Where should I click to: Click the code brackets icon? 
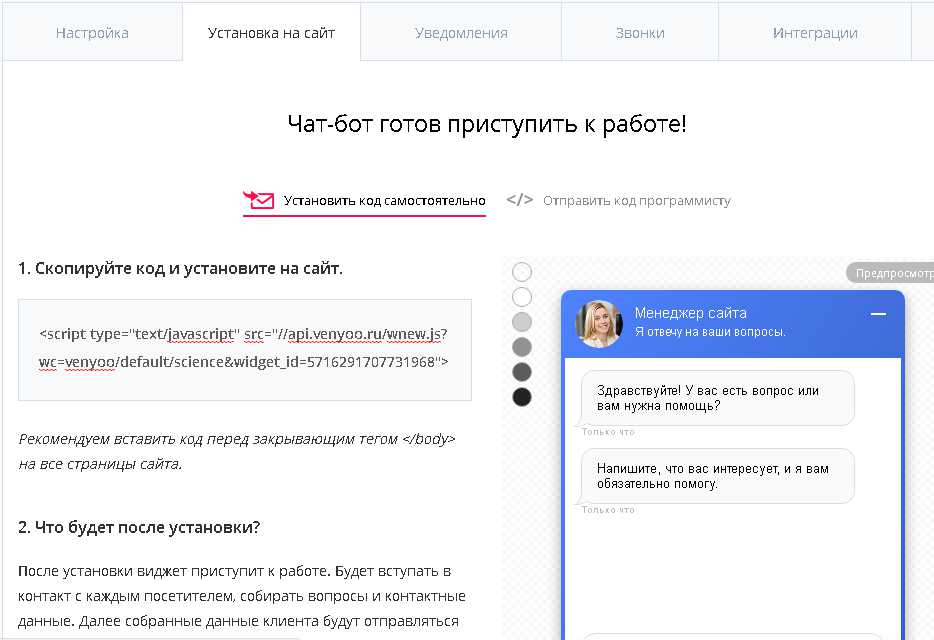point(519,200)
